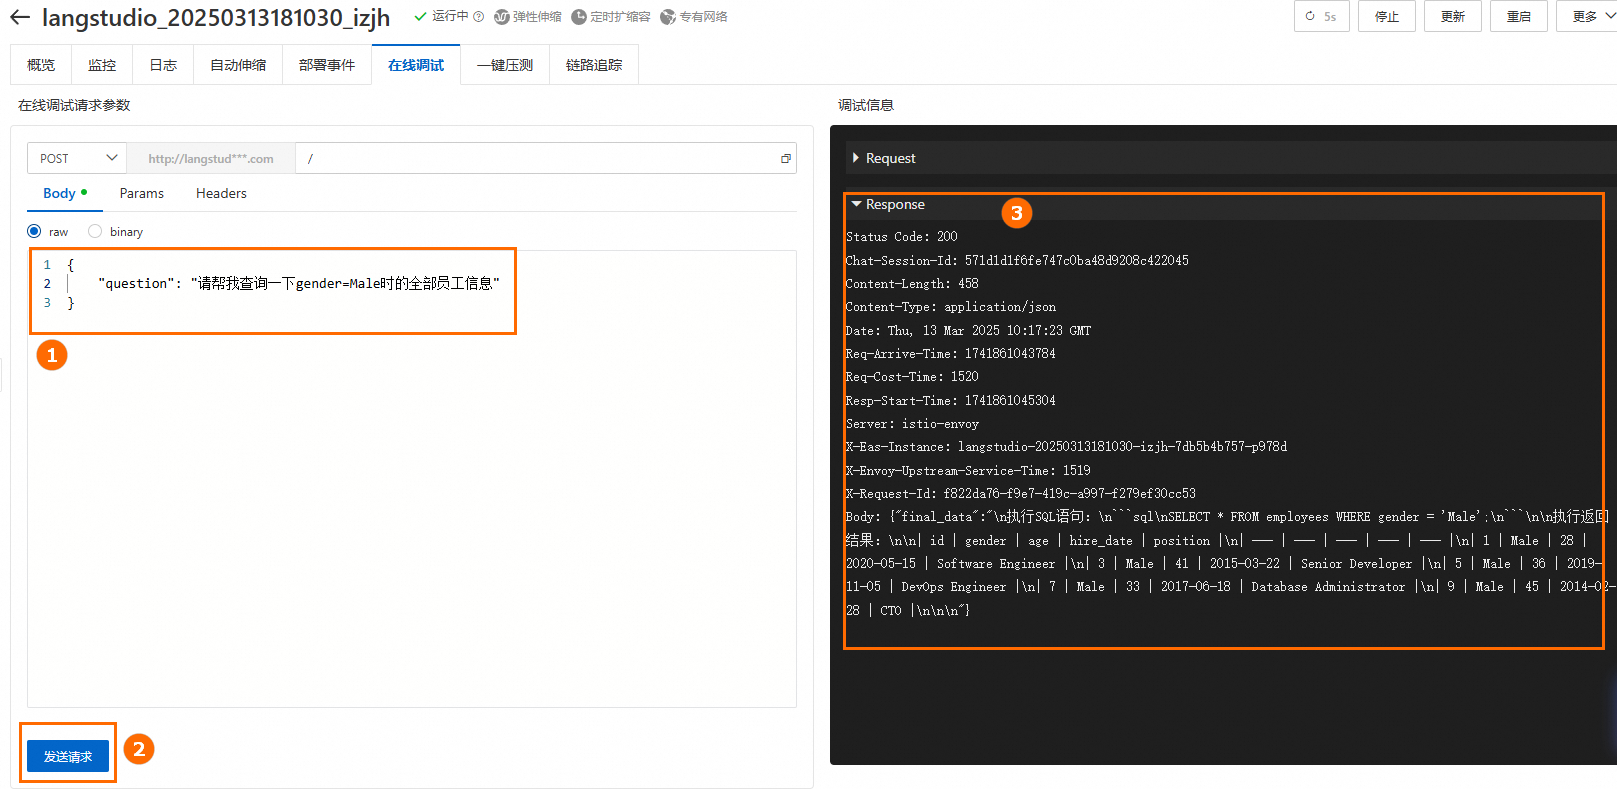1617x789 pixels.
Task: Click the response Body SQL statement line
Action: point(1227,517)
